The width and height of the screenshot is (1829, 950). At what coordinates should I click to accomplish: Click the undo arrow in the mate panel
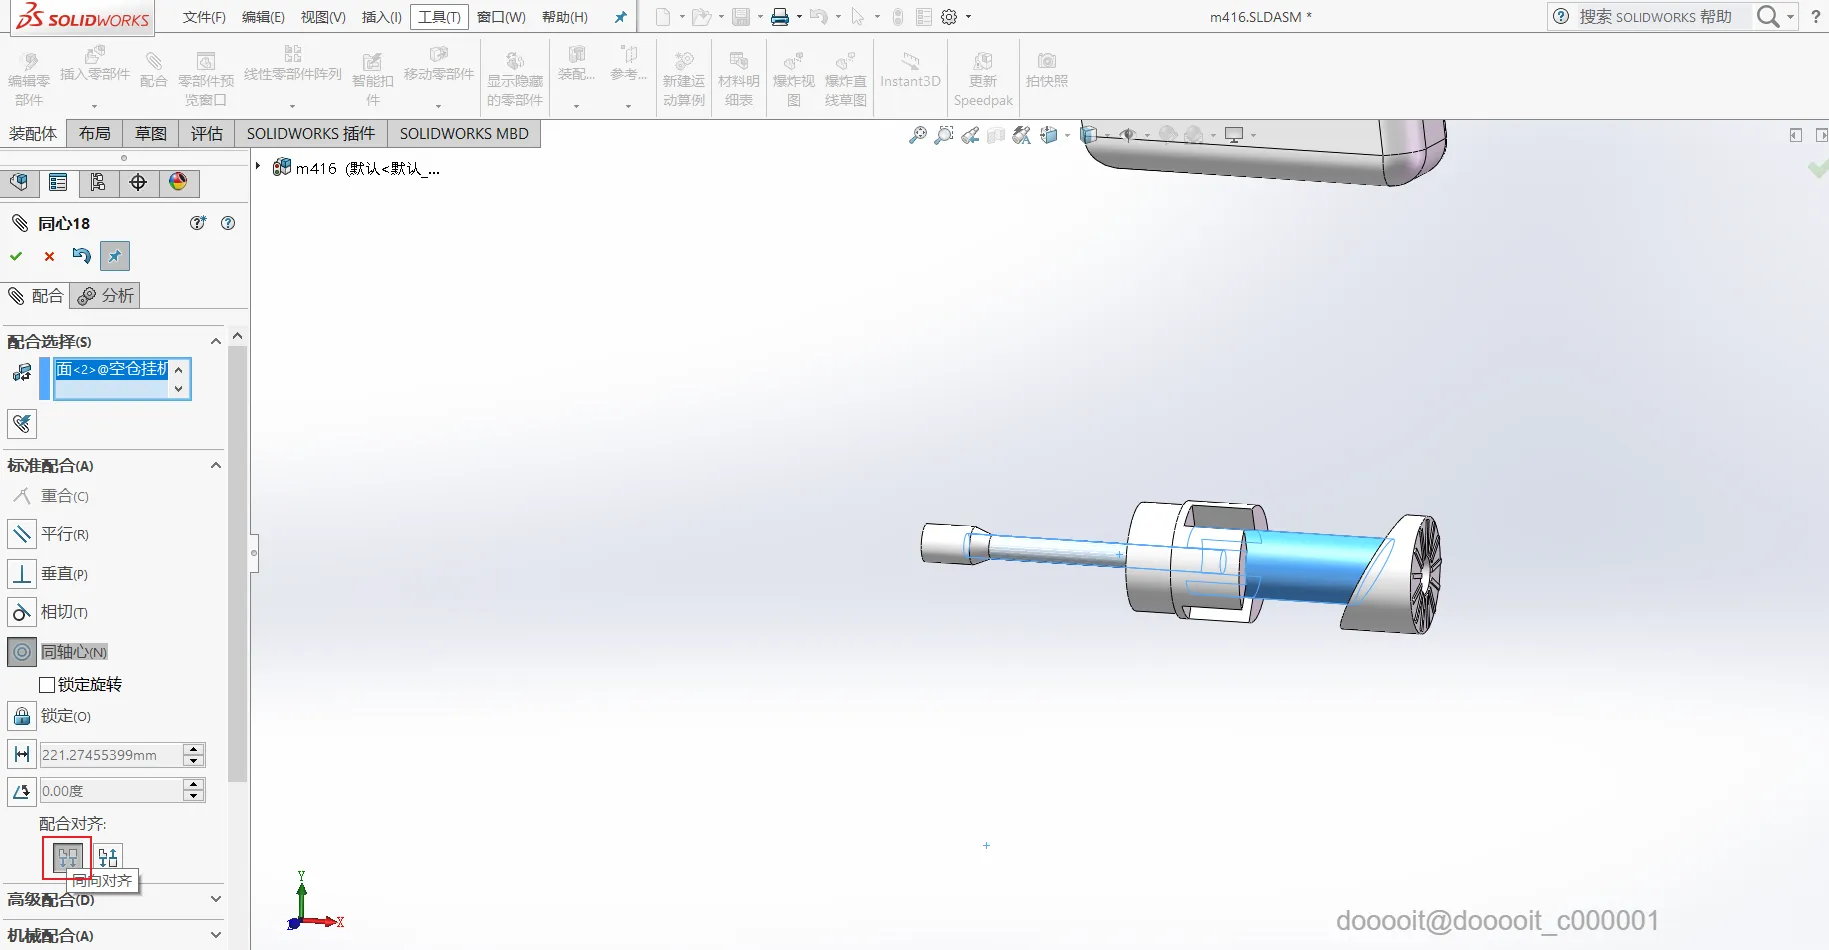coord(81,256)
